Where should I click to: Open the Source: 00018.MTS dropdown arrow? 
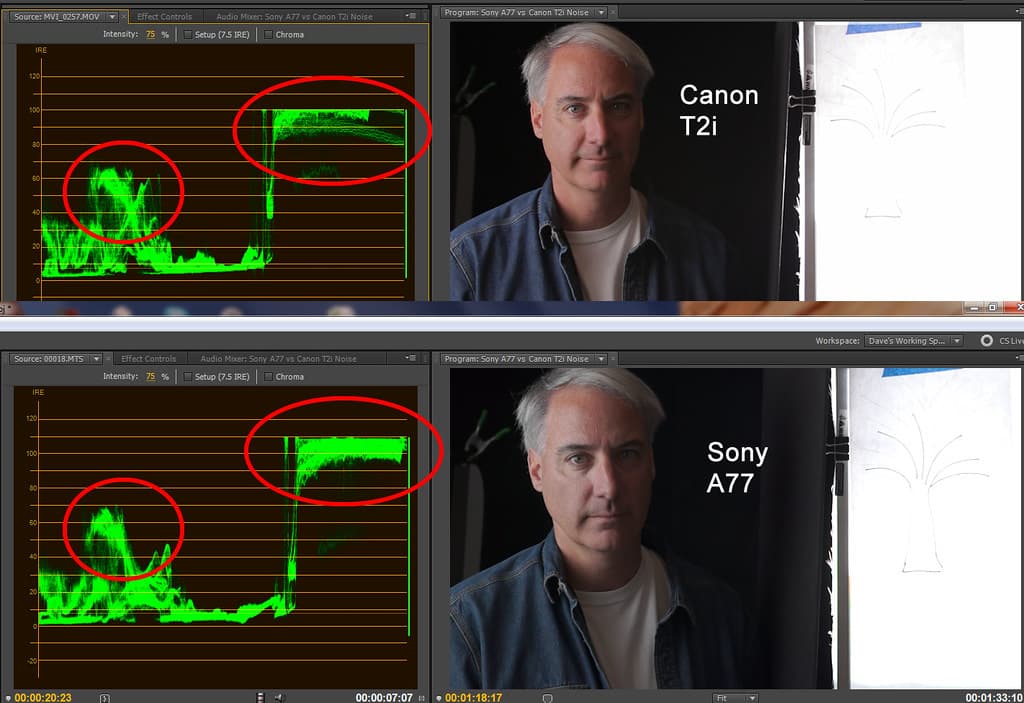97,359
